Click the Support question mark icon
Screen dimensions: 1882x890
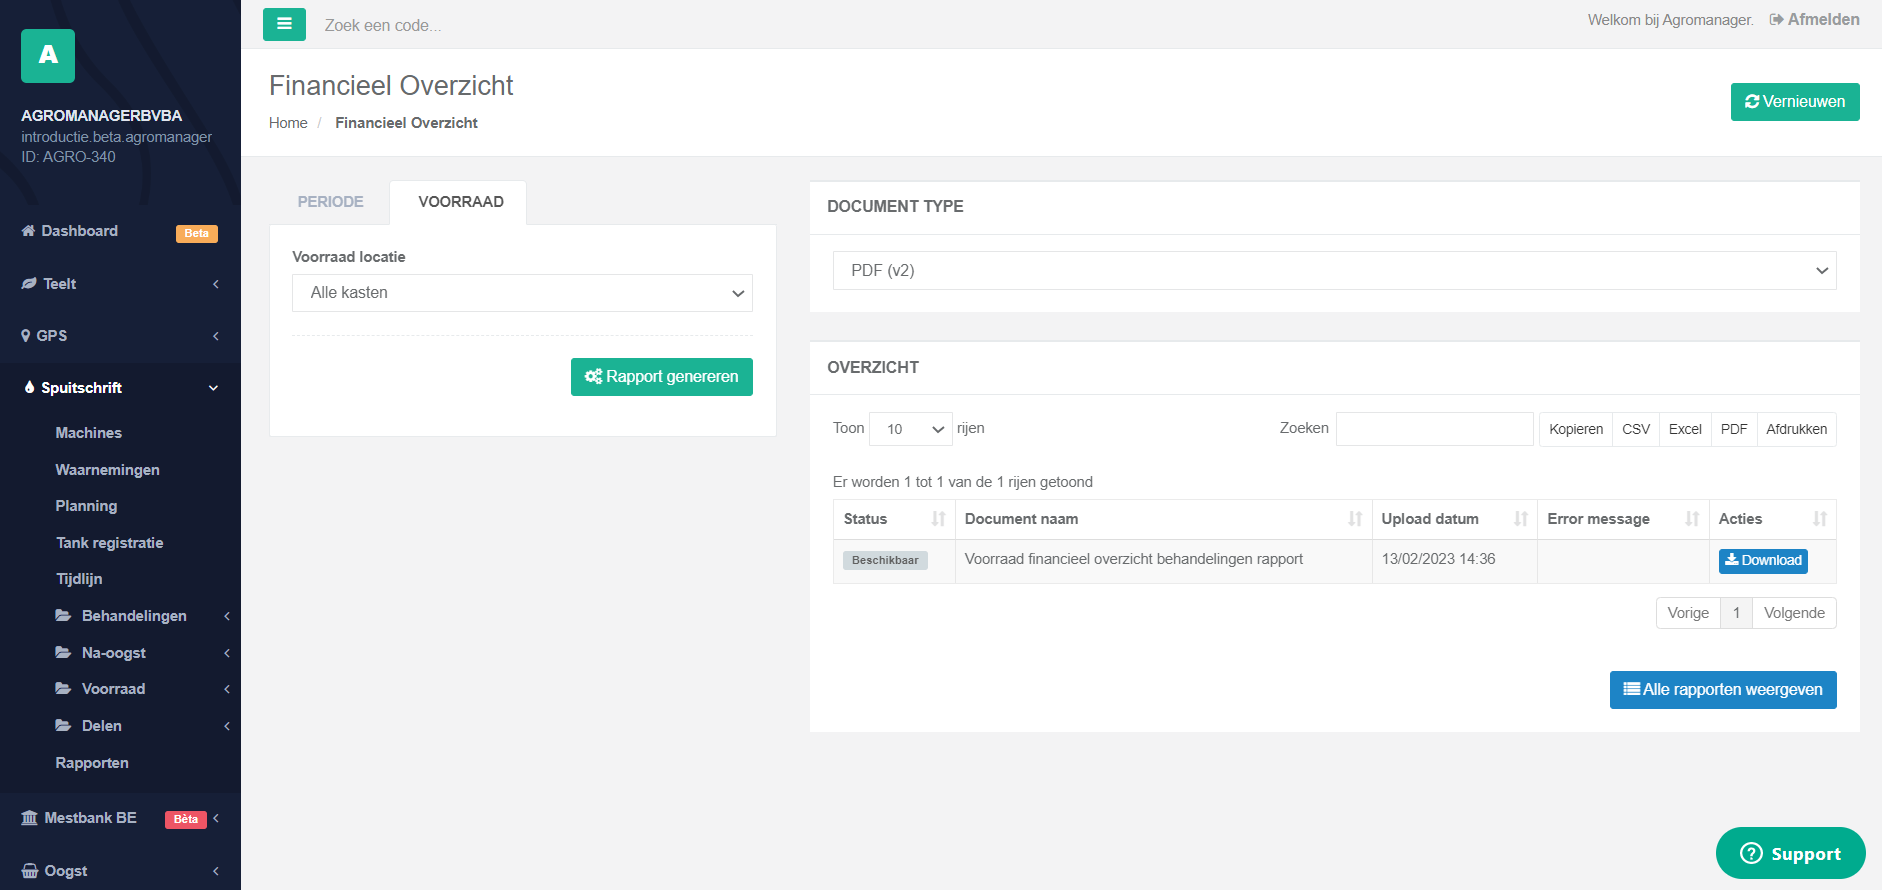pos(1751,853)
